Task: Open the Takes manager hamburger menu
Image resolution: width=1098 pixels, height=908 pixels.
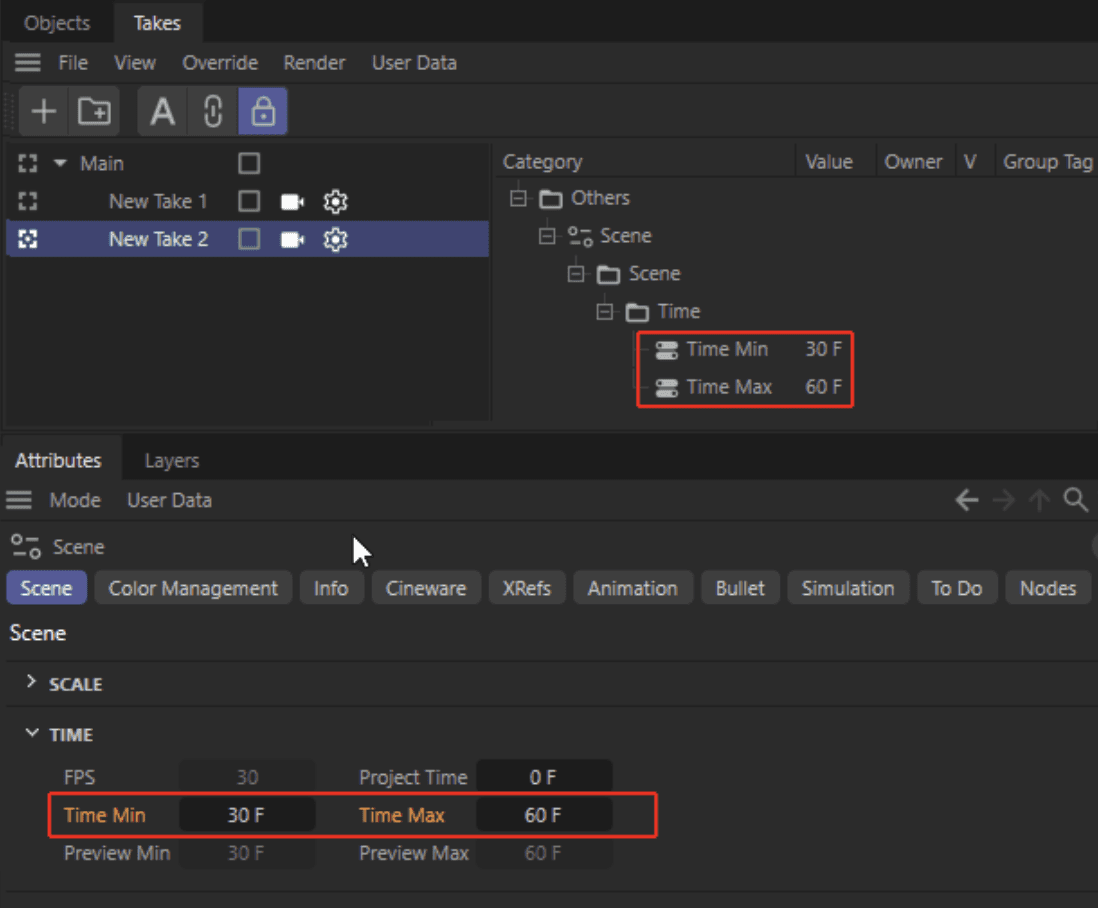Action: (27, 63)
